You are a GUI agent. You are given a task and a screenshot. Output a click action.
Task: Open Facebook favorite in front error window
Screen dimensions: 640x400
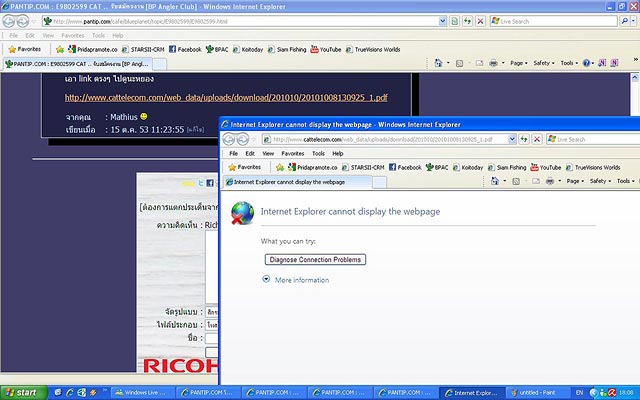405,167
